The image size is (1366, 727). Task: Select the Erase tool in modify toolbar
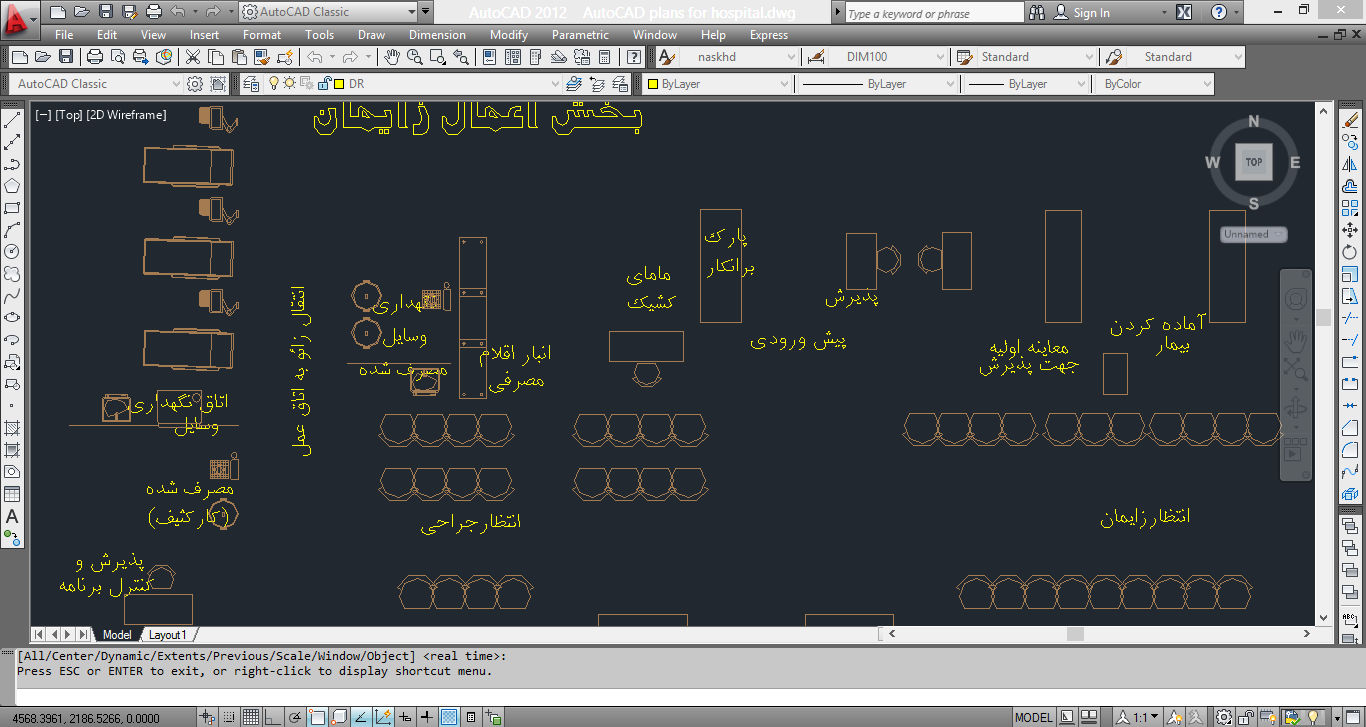pyautogui.click(x=1351, y=120)
